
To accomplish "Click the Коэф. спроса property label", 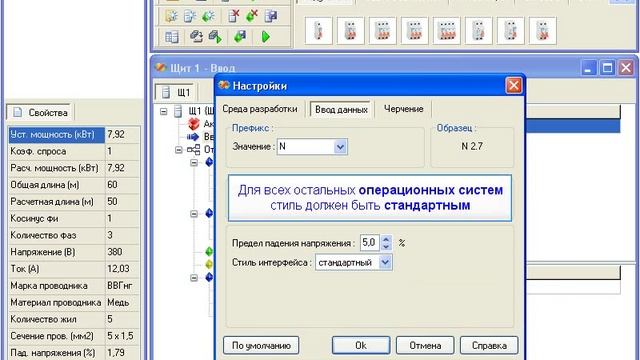I will pyautogui.click(x=38, y=151).
